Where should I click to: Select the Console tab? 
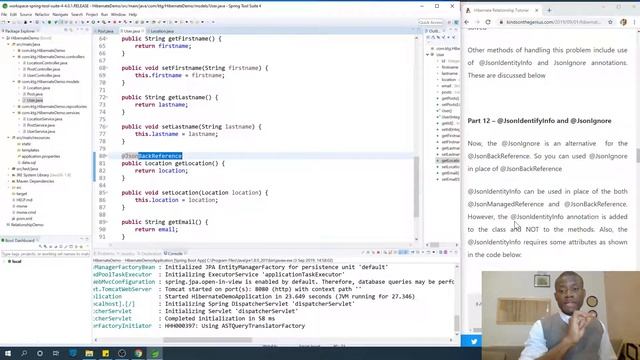175,253
